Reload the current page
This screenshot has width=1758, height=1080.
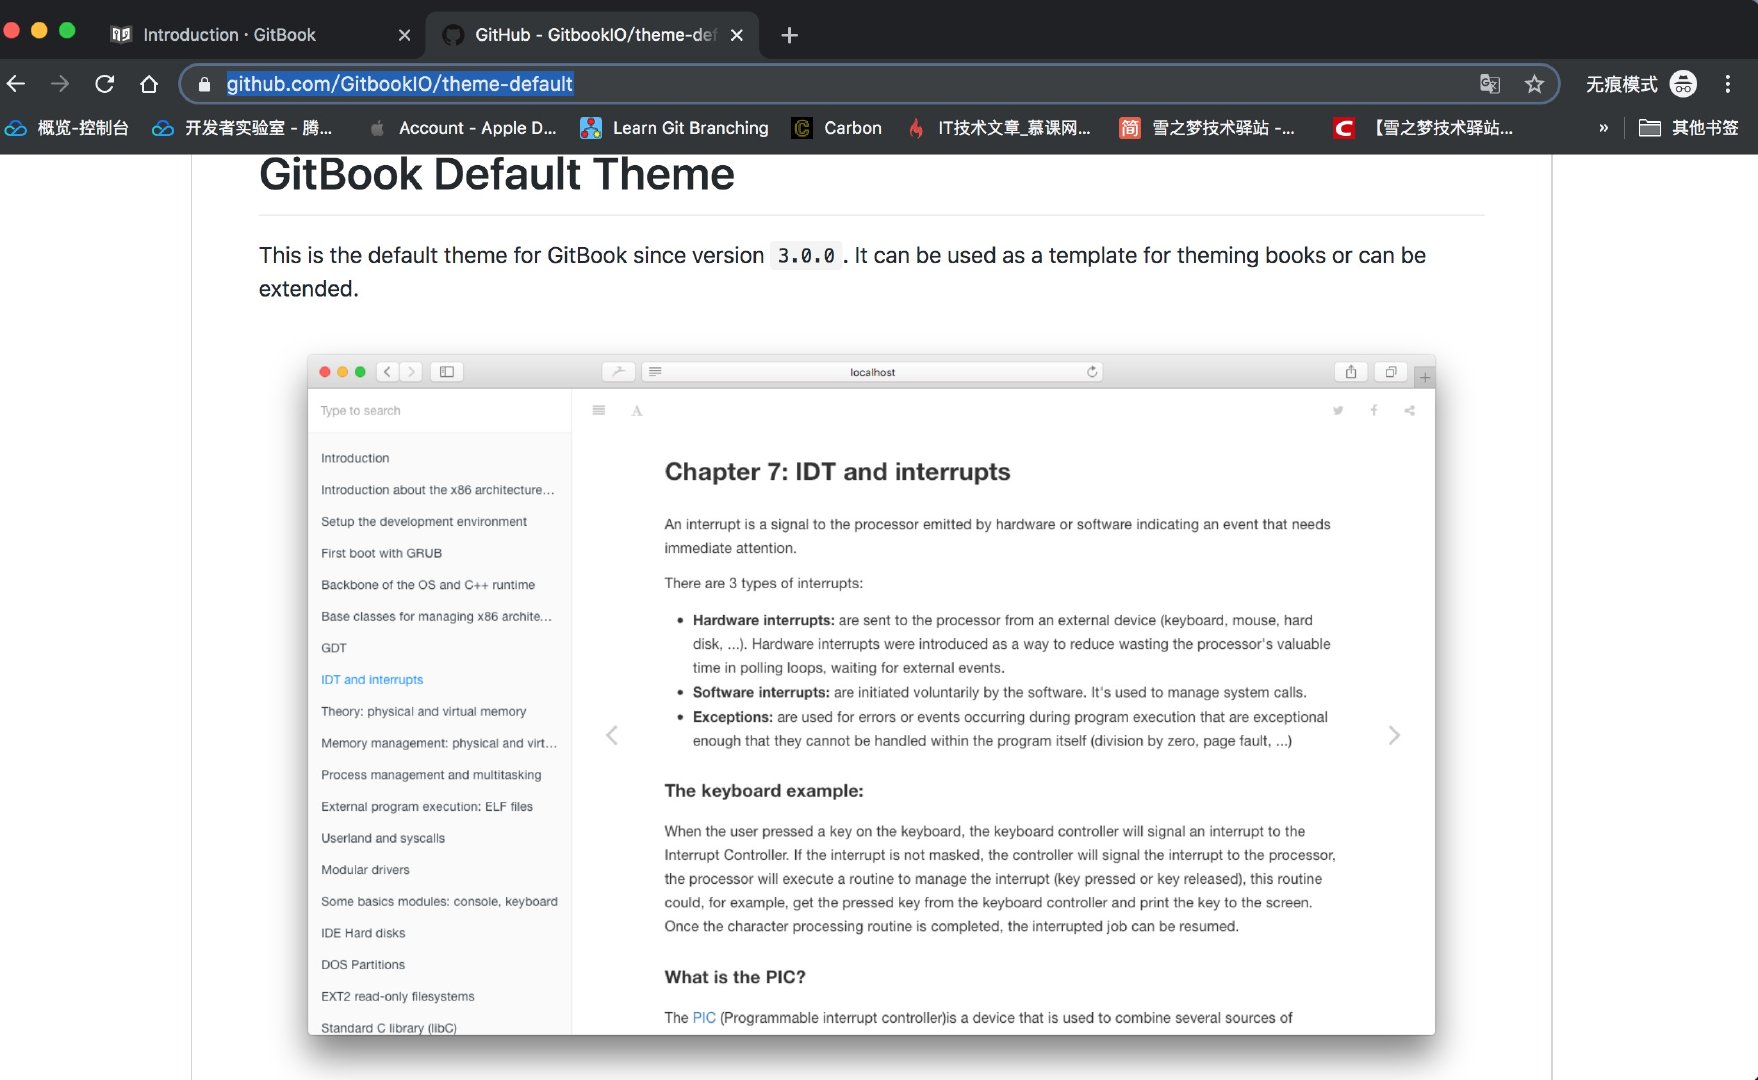pos(103,84)
